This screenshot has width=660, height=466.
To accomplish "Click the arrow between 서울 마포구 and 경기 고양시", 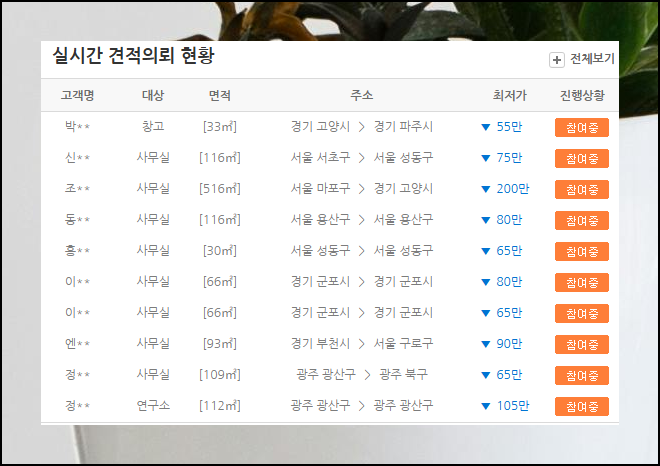I will pyautogui.click(x=361, y=189).
